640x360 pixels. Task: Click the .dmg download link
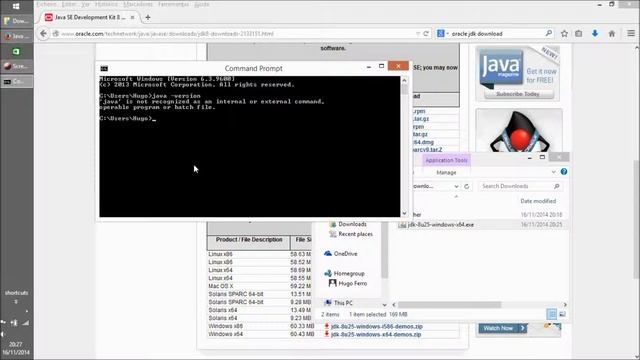point(423,142)
